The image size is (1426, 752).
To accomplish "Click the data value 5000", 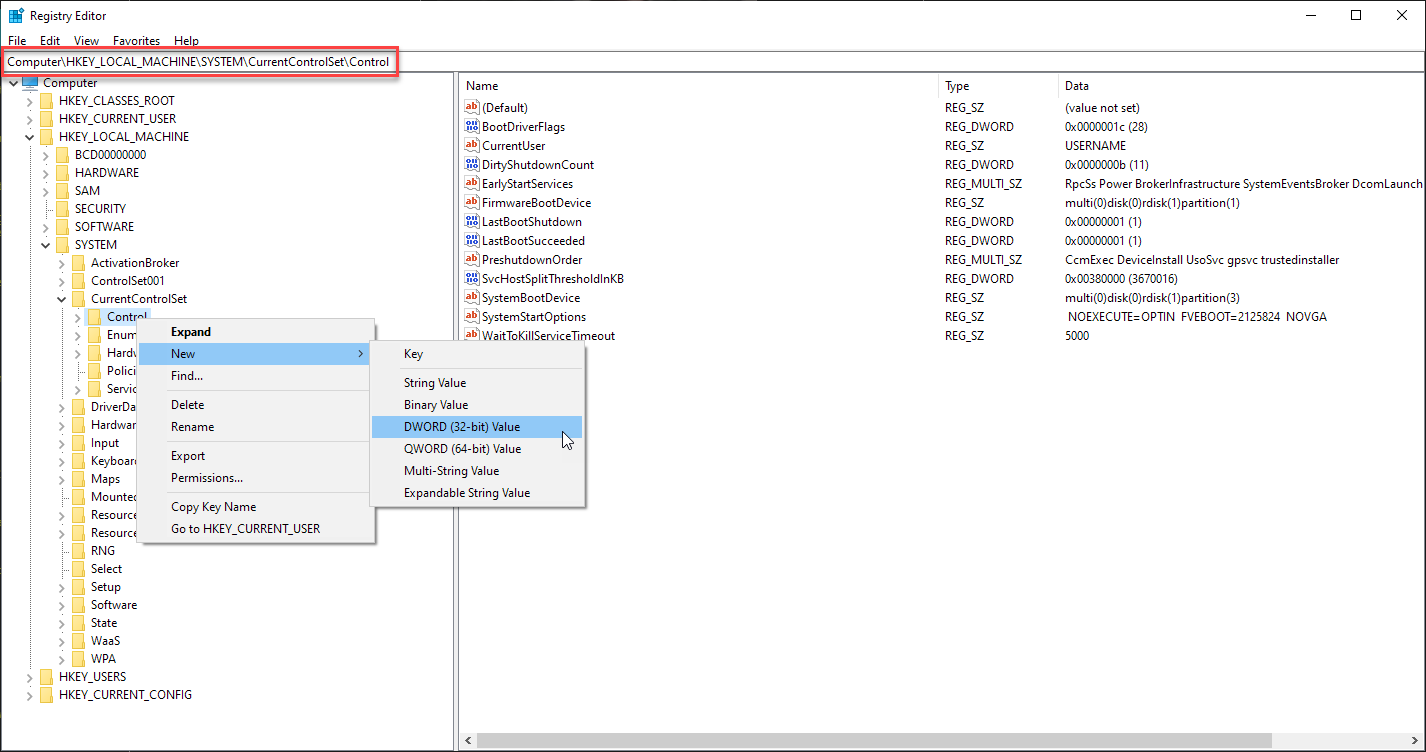I will [1077, 336].
